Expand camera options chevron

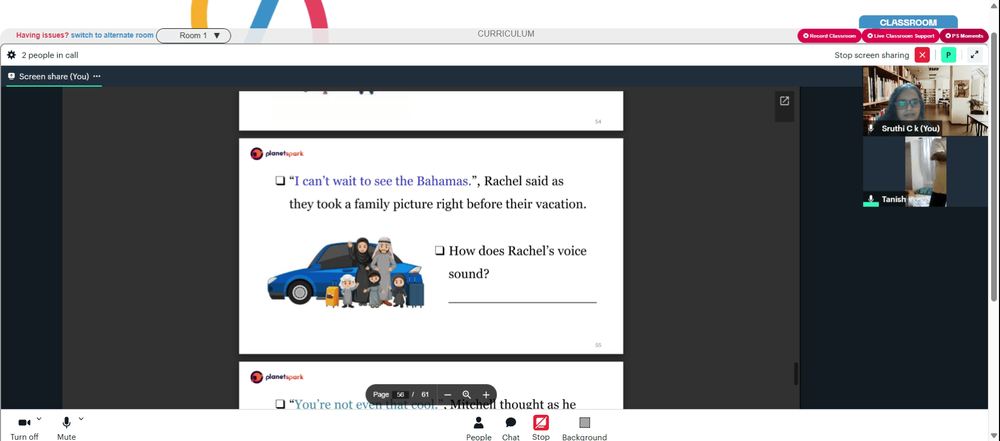(39, 419)
